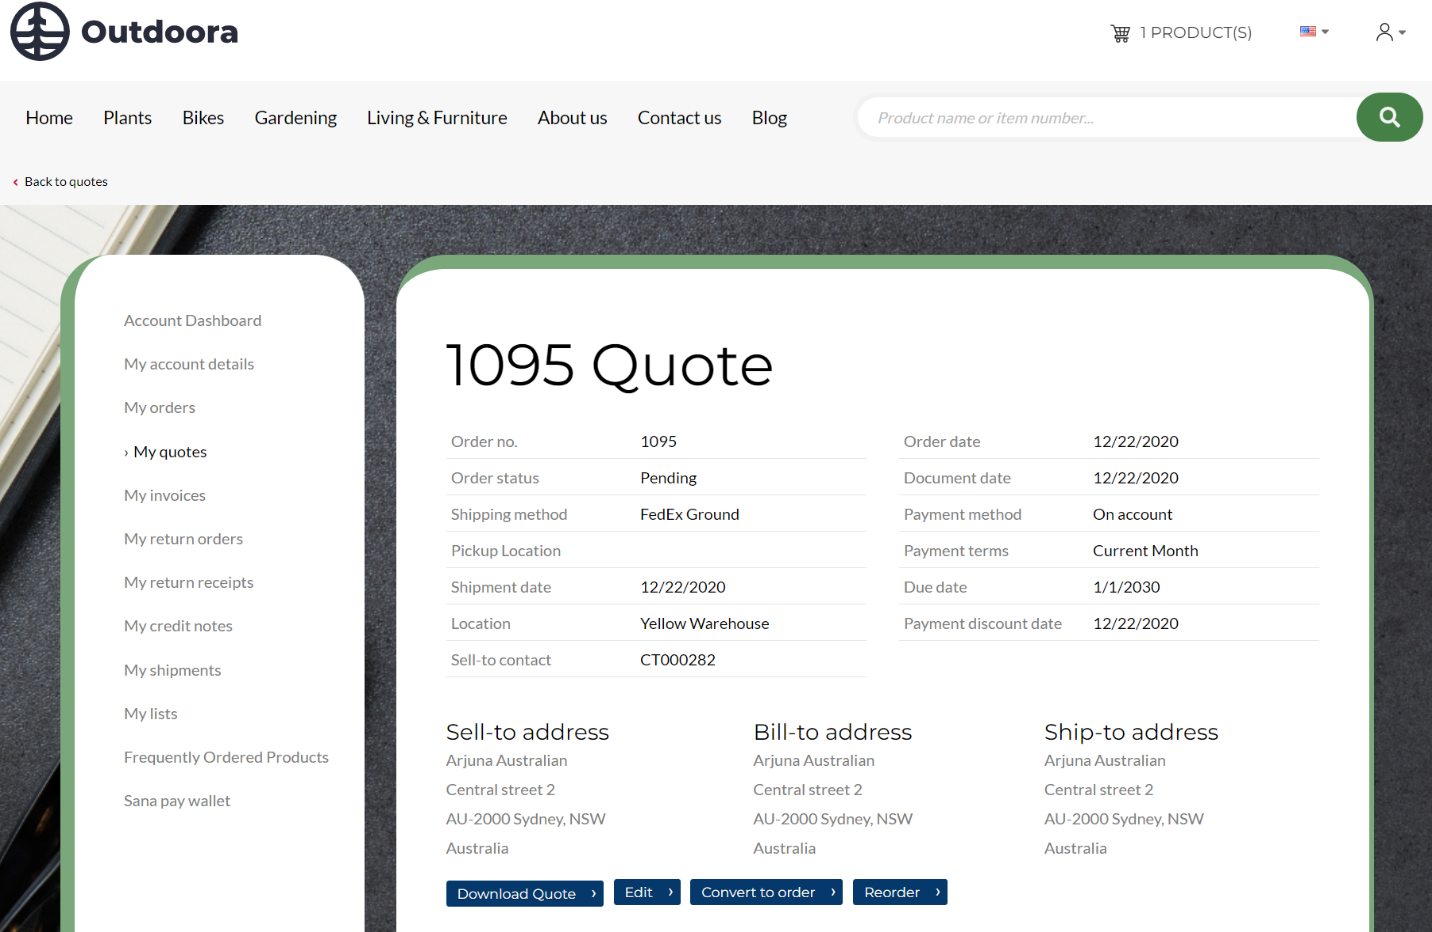This screenshot has width=1432, height=932.
Task: Open My orders in sidebar
Action: coord(160,408)
